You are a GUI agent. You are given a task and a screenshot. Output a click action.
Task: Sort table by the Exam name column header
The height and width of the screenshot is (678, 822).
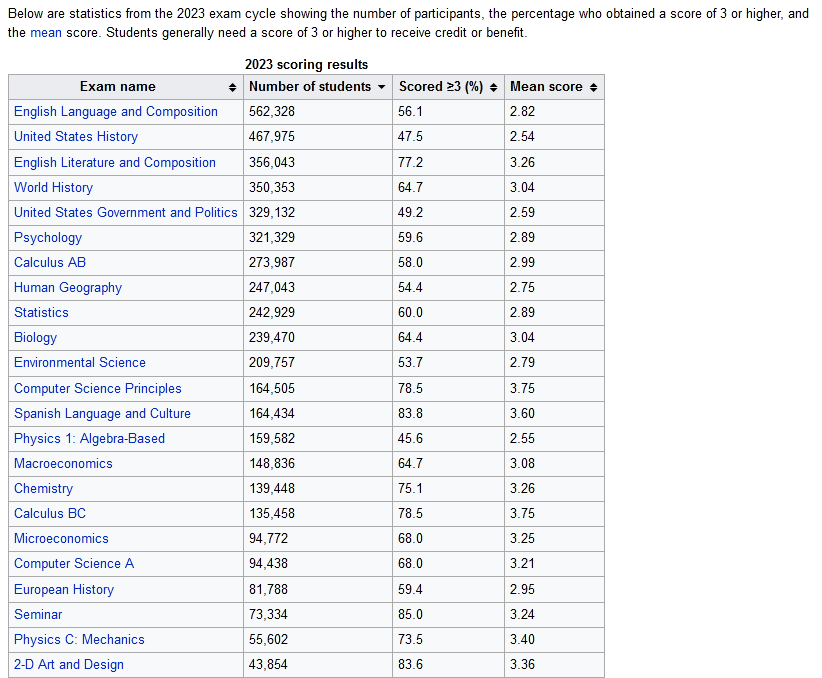(x=126, y=87)
